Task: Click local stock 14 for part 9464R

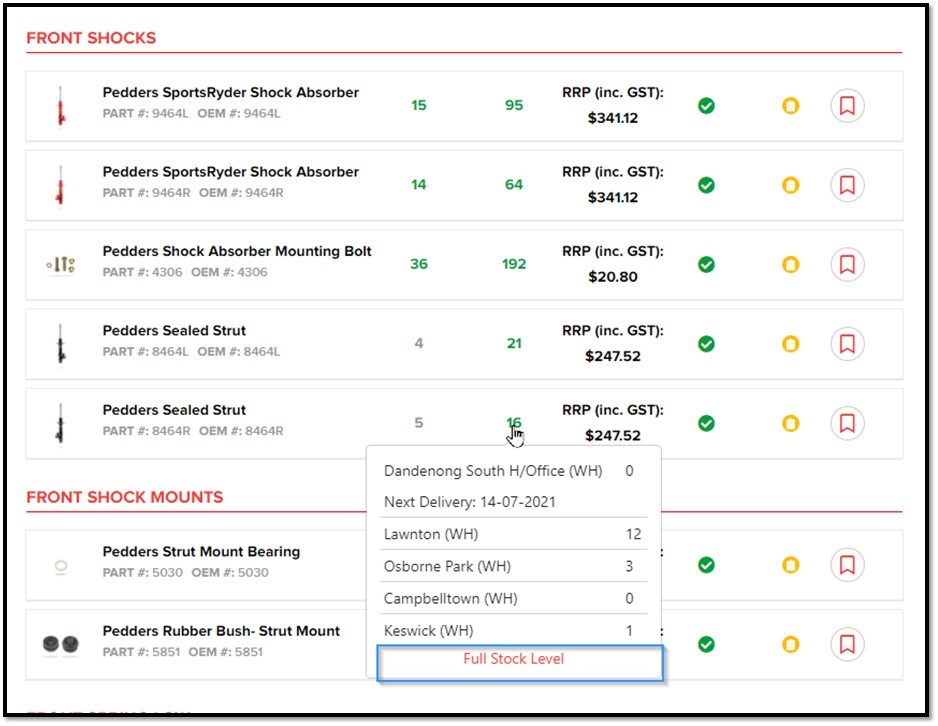Action: pos(419,185)
